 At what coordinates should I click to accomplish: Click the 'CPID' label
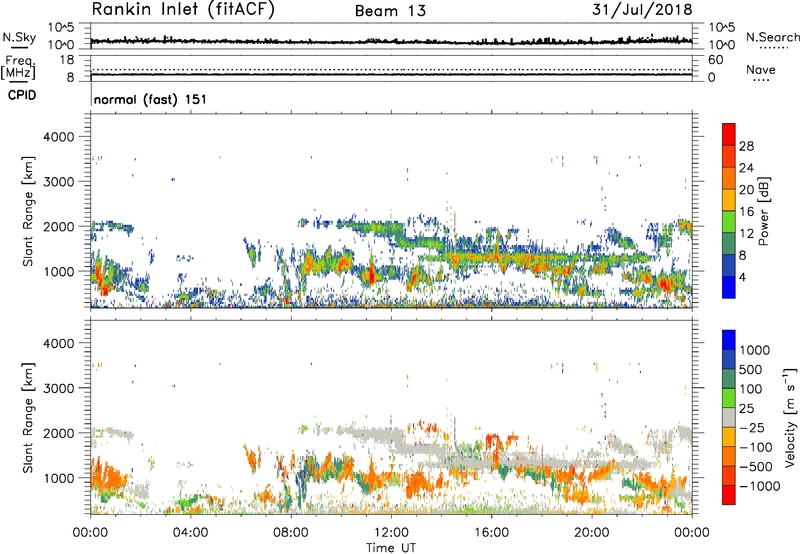point(22,95)
